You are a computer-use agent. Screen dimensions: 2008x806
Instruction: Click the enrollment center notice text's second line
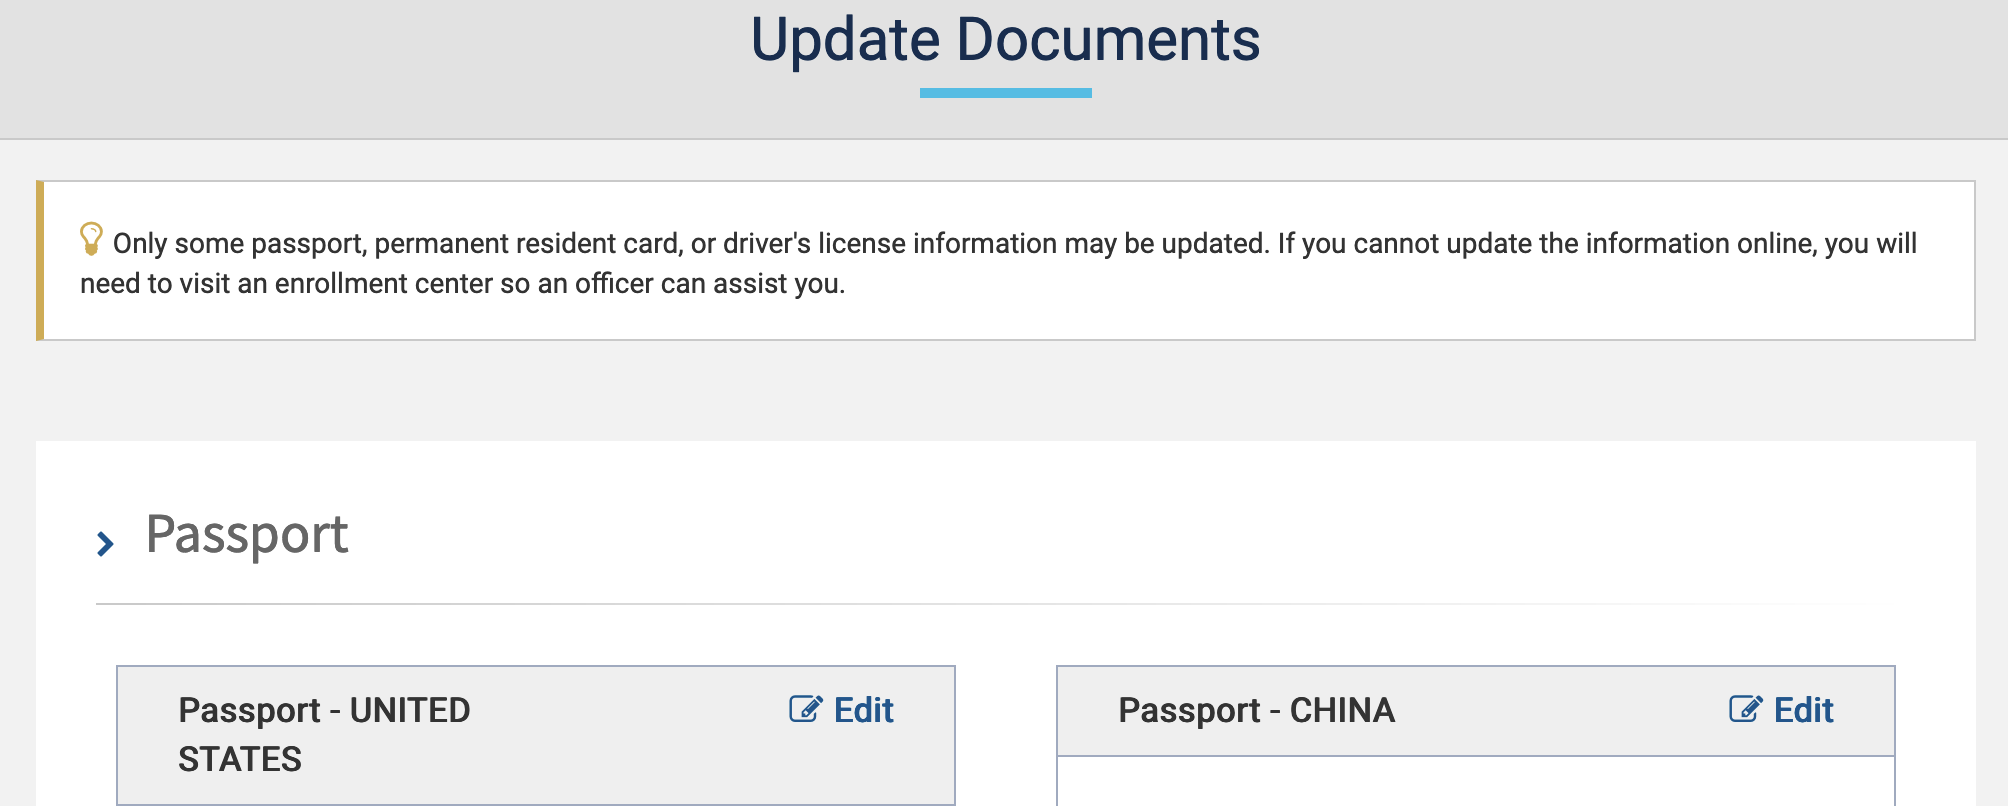coord(462,284)
